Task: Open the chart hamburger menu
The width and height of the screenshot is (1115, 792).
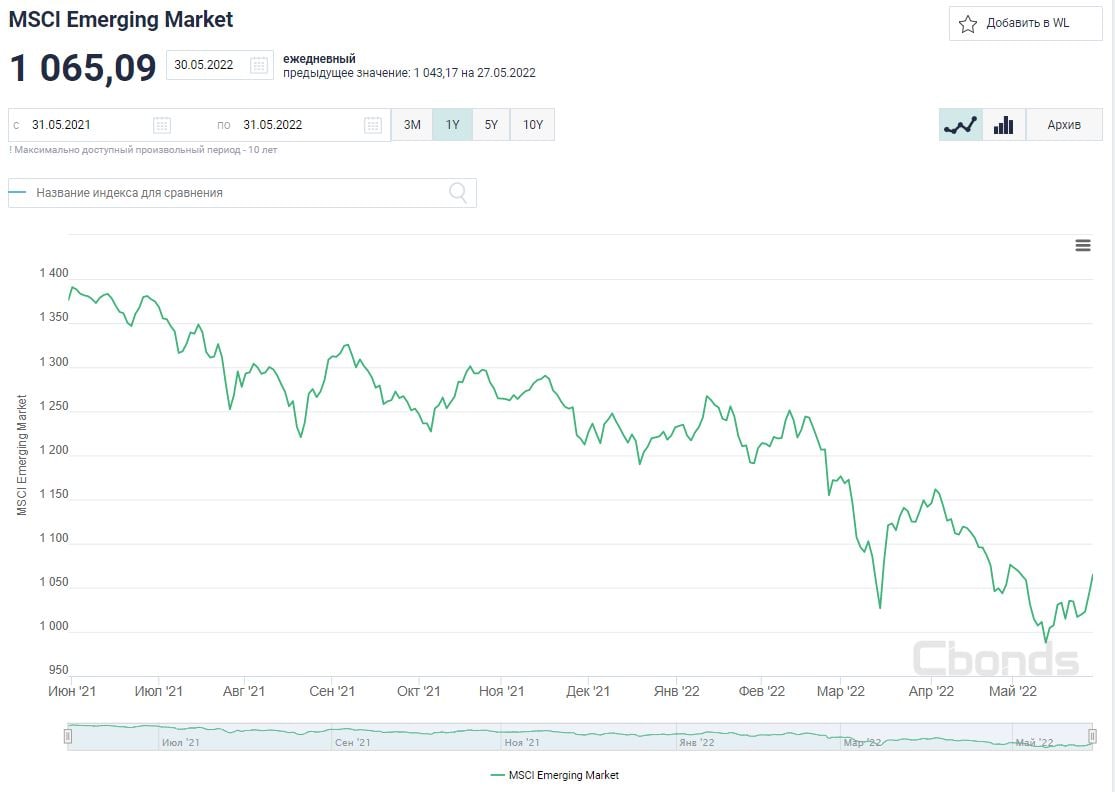Action: pos(1083,246)
